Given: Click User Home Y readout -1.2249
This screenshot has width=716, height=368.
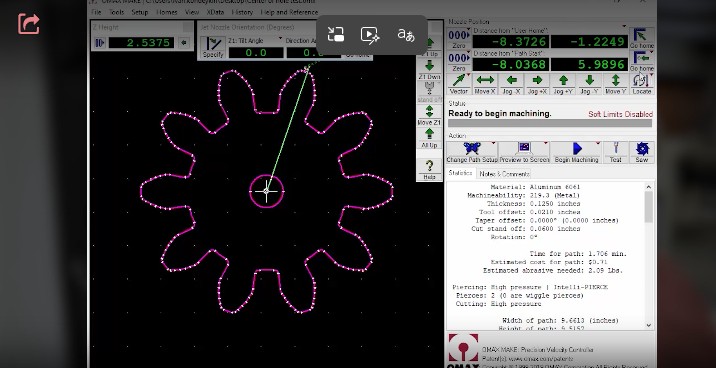Looking at the screenshot, I should point(589,42).
